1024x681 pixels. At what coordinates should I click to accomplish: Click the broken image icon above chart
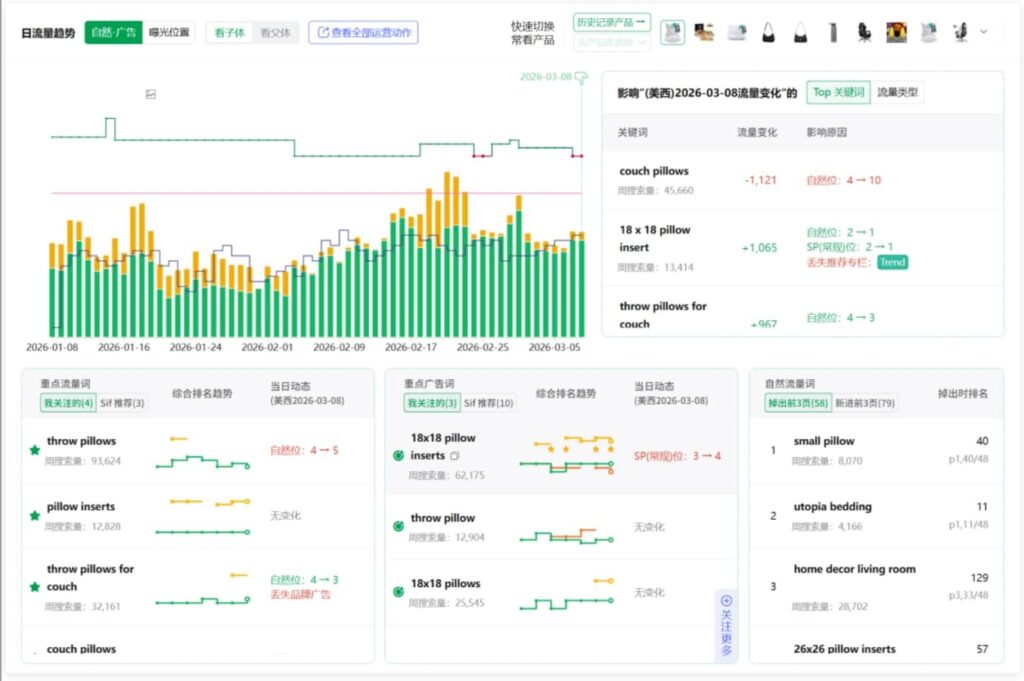point(150,94)
